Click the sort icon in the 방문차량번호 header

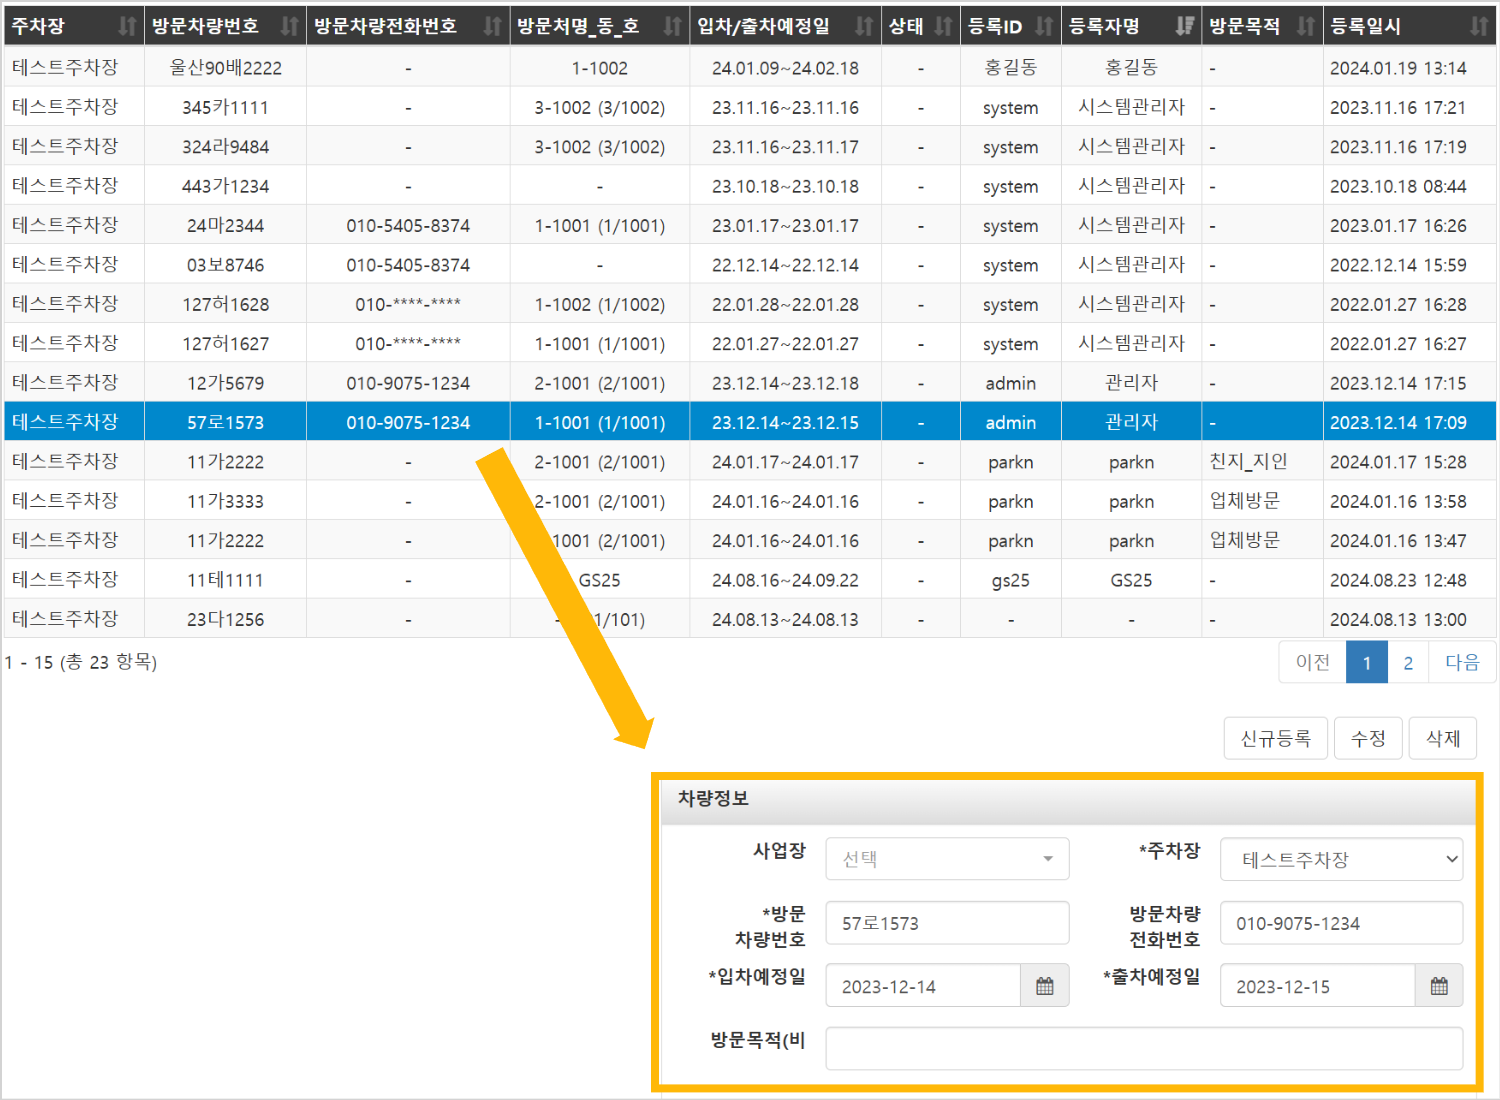pos(289,26)
